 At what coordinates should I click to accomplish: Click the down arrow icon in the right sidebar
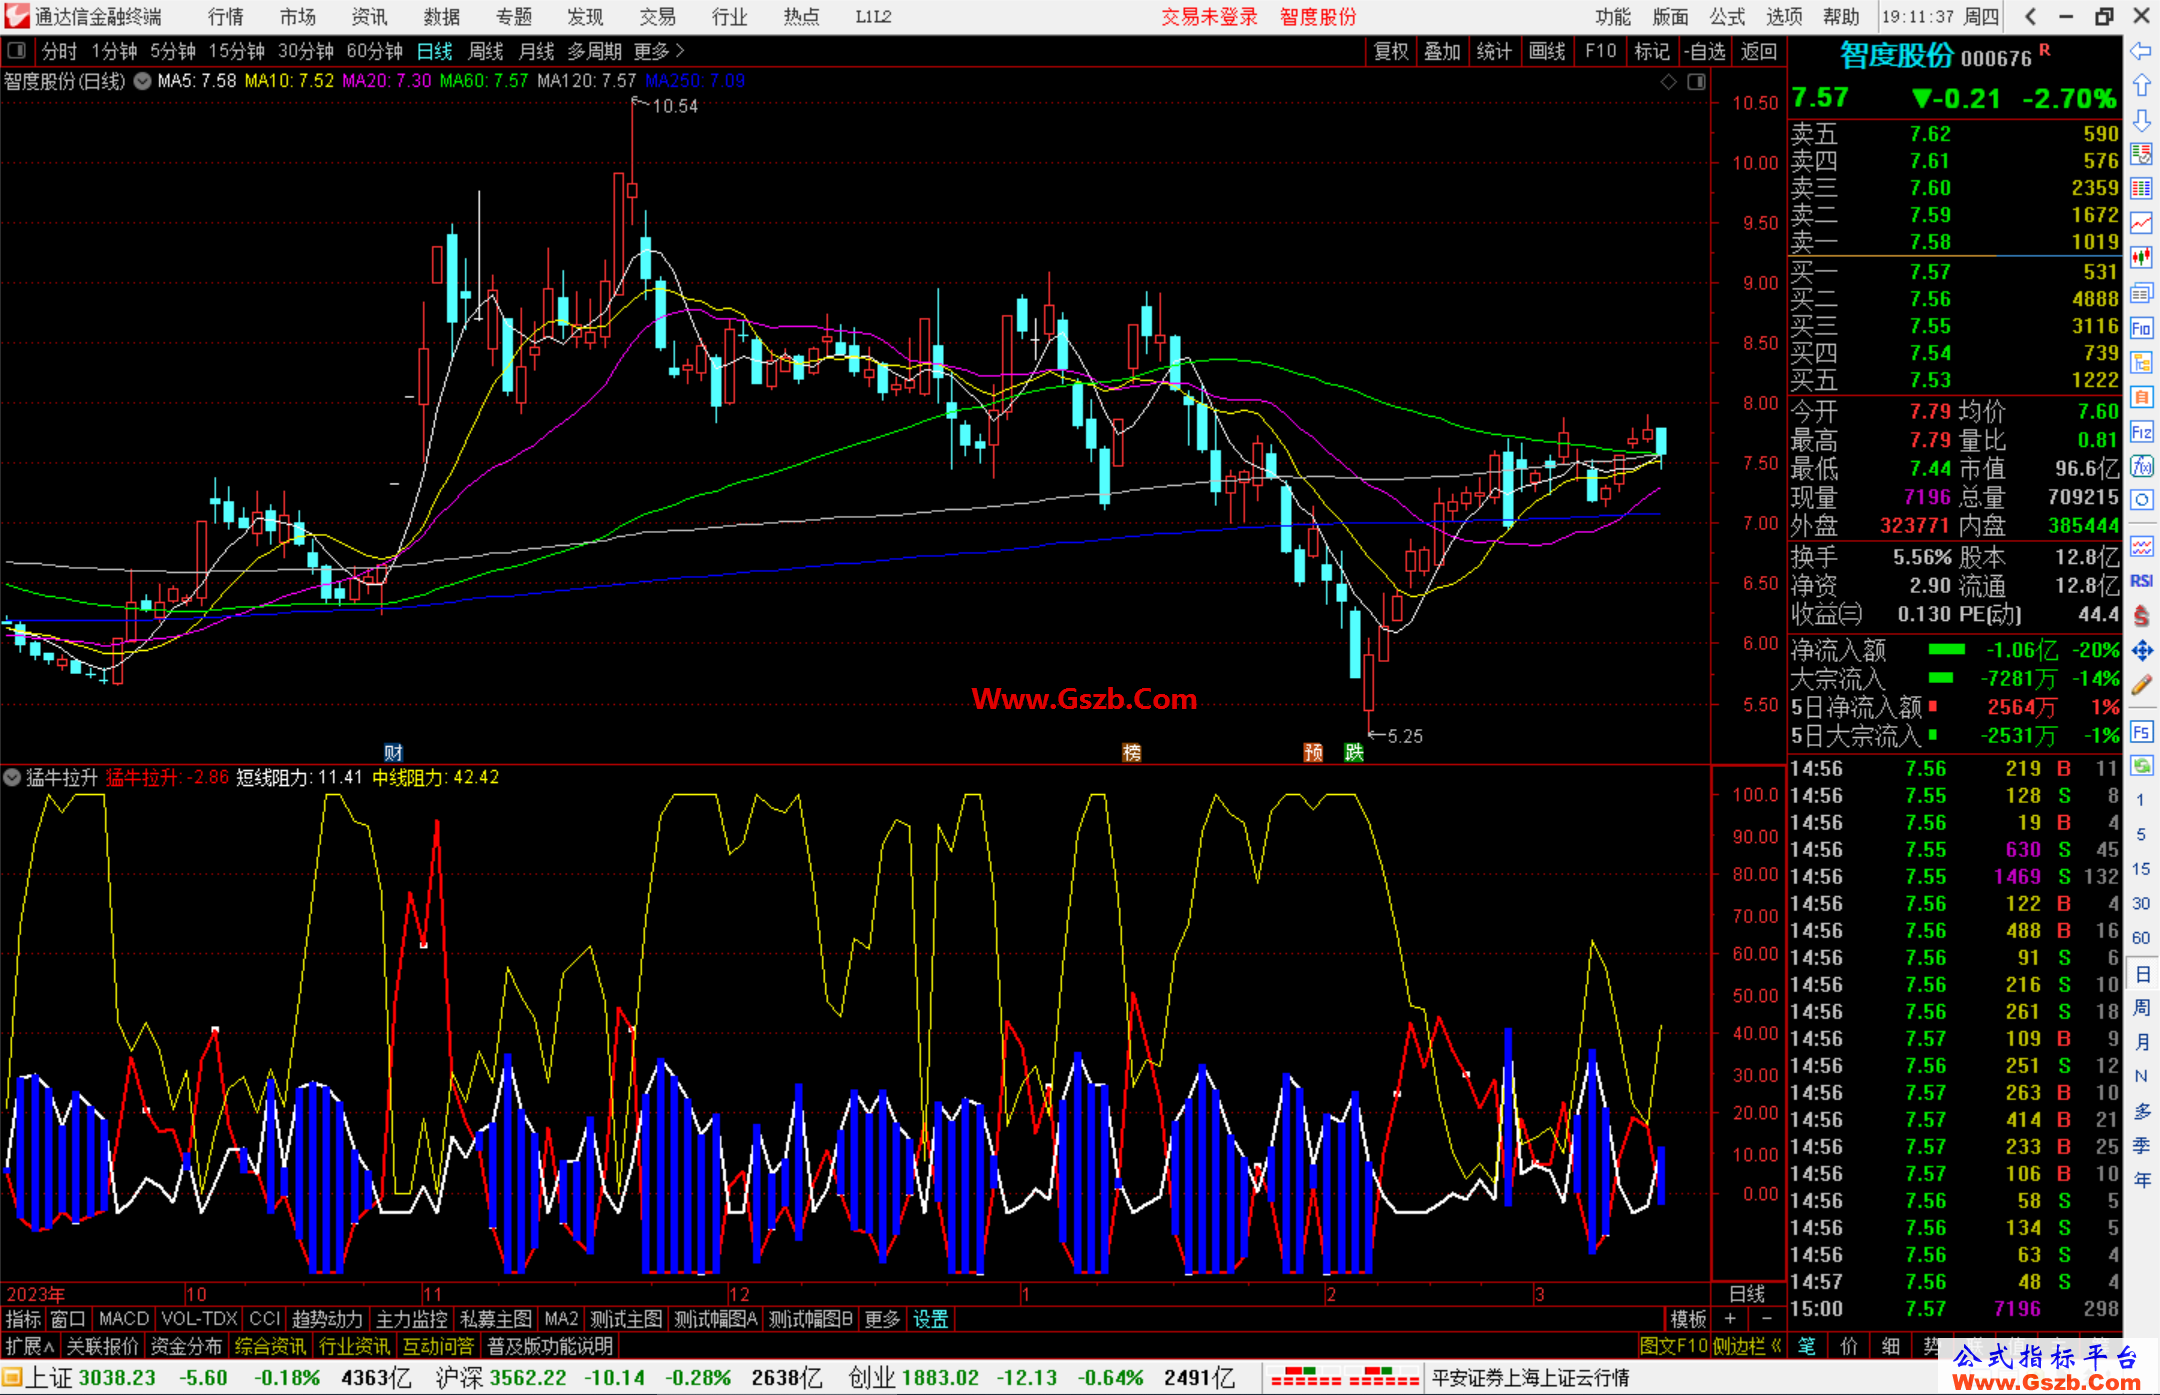tap(2141, 120)
